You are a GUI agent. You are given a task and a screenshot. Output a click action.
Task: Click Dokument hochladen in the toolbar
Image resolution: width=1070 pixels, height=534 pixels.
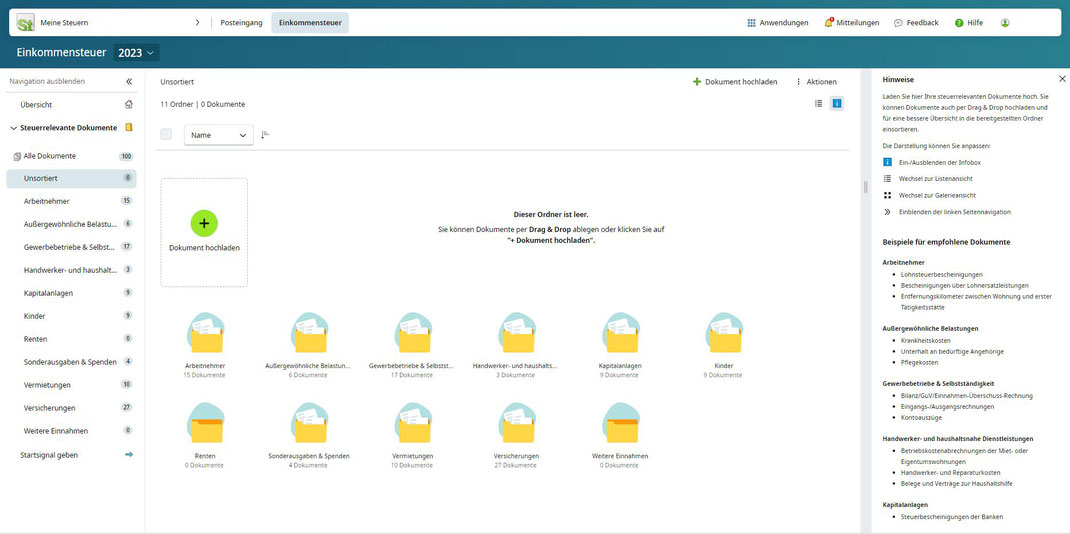tap(735, 82)
